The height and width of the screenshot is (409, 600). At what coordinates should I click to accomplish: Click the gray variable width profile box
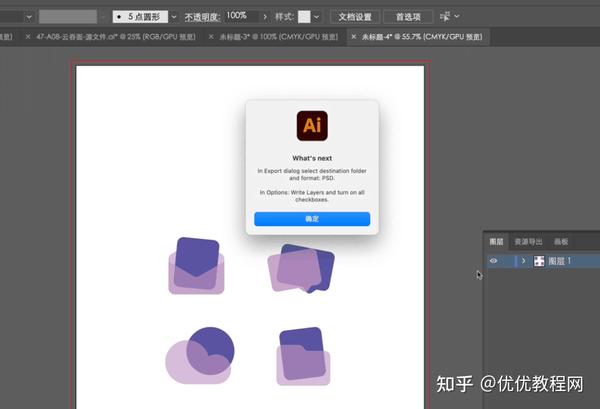pyautogui.click(x=68, y=17)
